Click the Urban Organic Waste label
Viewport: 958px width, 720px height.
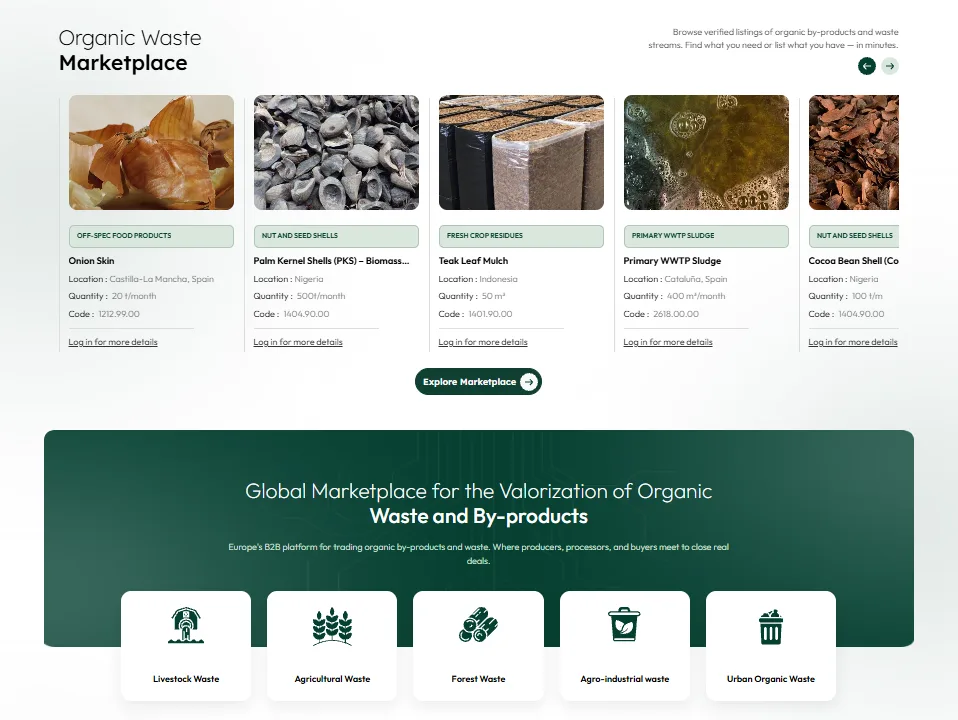point(770,679)
